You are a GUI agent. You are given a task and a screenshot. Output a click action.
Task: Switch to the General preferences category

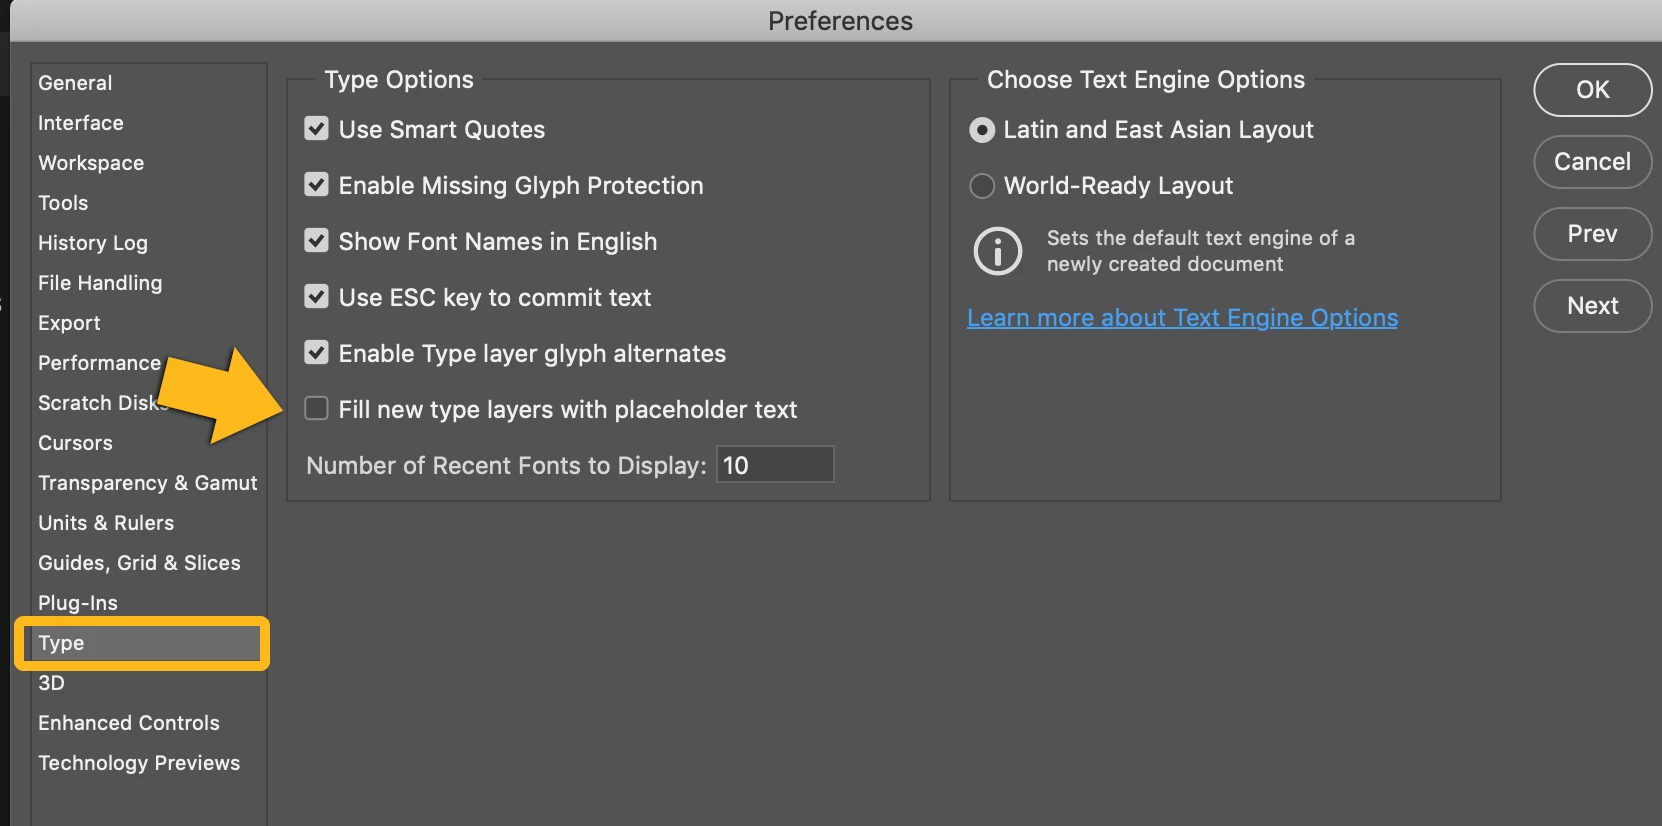(75, 83)
